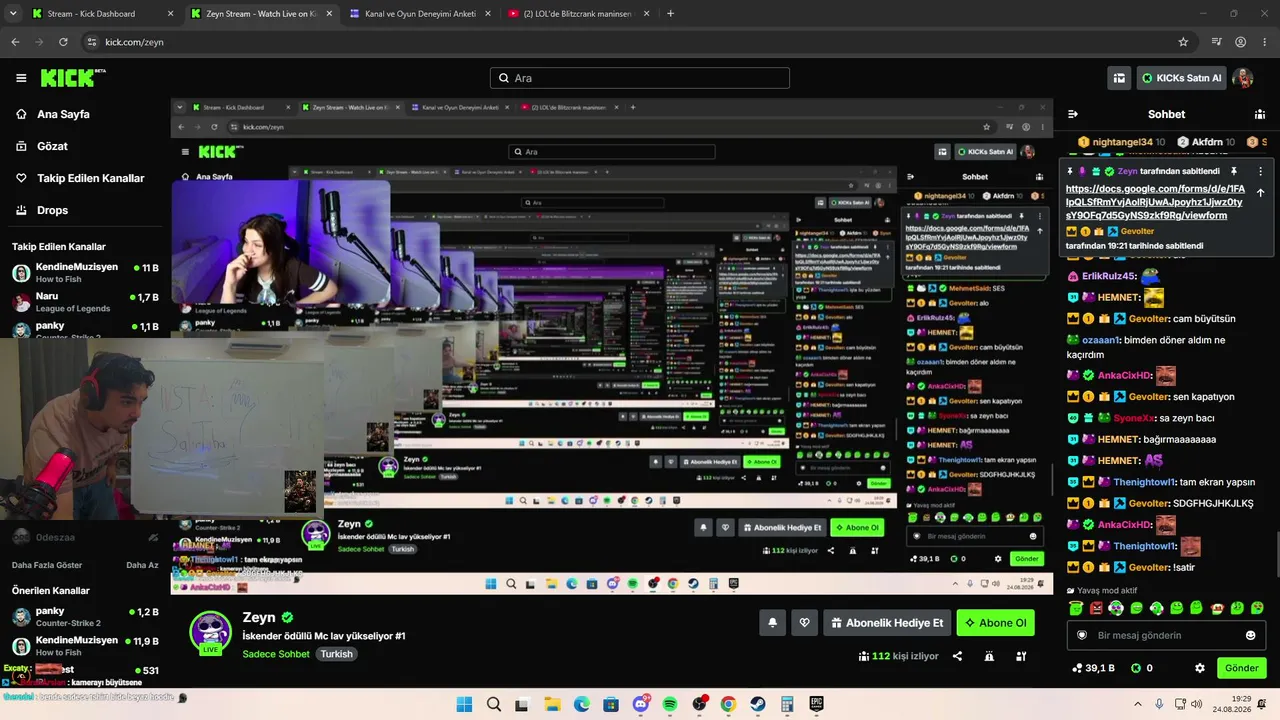Open the pinned Google Forms link
Viewport: 1280px width, 720px height.
point(1156,202)
